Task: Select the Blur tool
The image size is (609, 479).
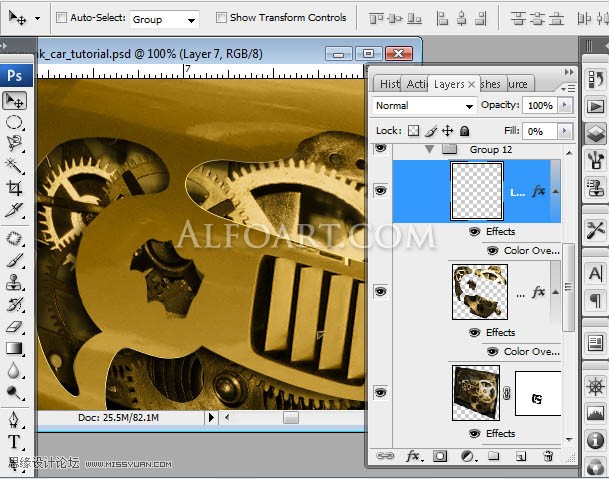Action: pos(15,370)
